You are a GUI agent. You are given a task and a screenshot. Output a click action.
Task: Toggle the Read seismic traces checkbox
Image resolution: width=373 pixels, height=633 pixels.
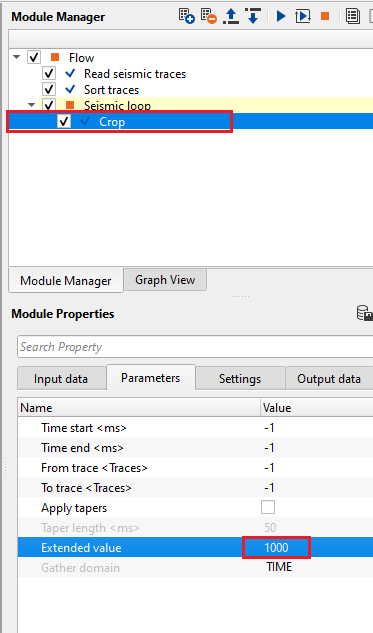(49, 73)
